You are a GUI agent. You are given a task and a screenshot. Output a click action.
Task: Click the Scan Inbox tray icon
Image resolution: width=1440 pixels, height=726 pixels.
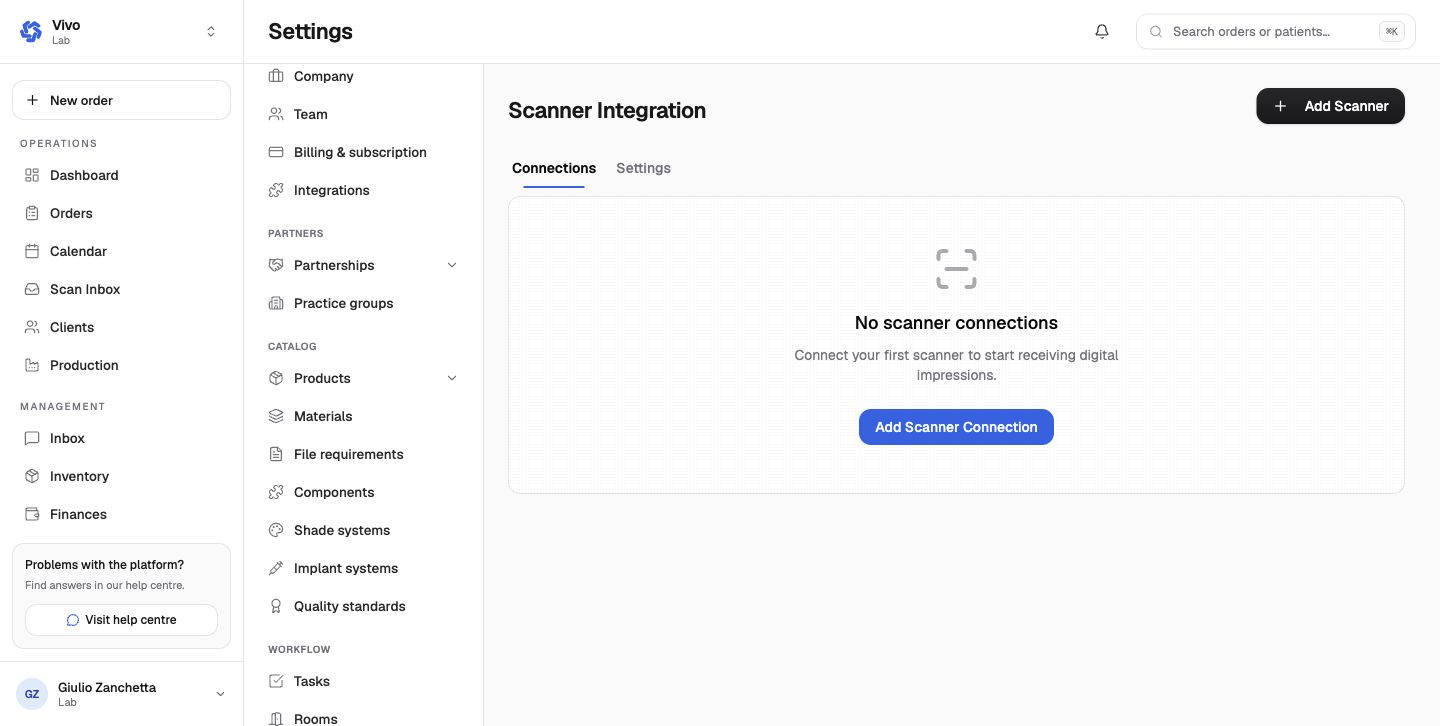[x=32, y=289]
